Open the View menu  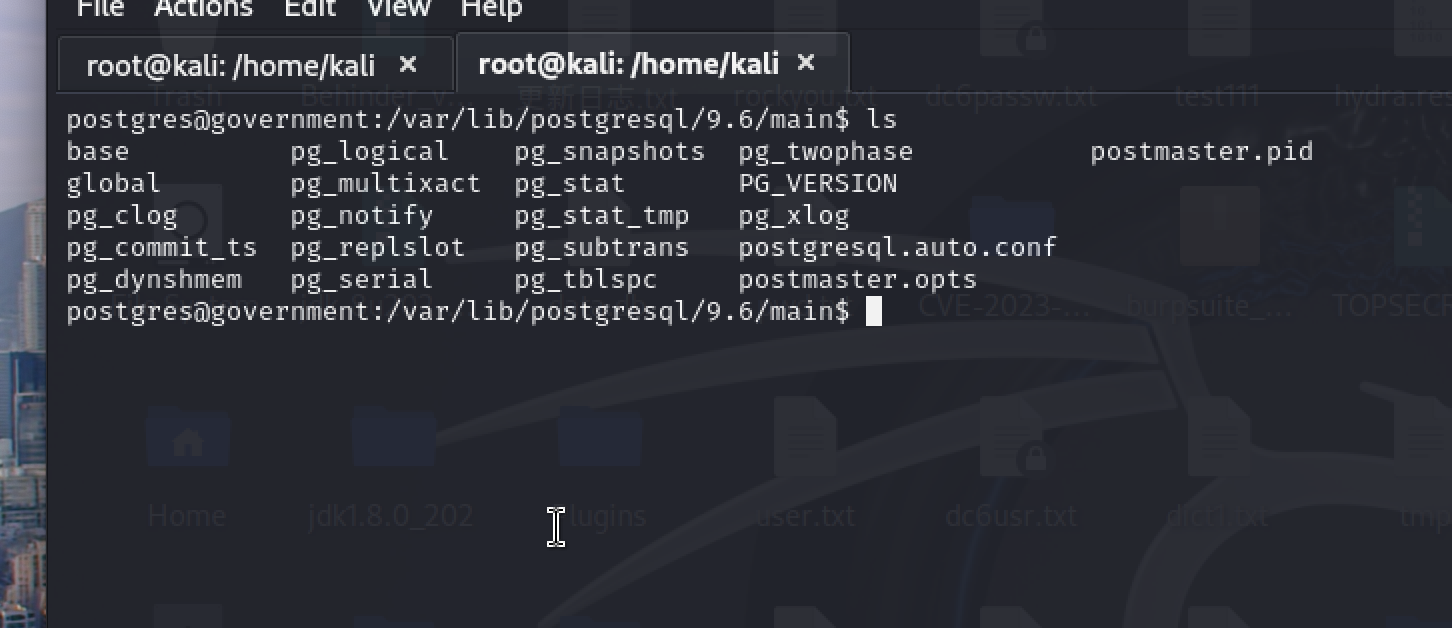pyautogui.click(x=398, y=9)
